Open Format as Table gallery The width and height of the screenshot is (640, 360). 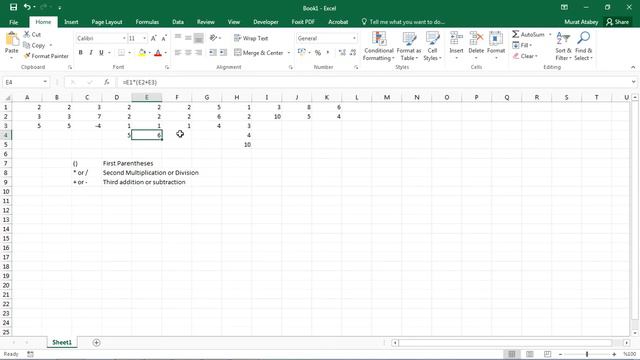pyautogui.click(x=409, y=46)
